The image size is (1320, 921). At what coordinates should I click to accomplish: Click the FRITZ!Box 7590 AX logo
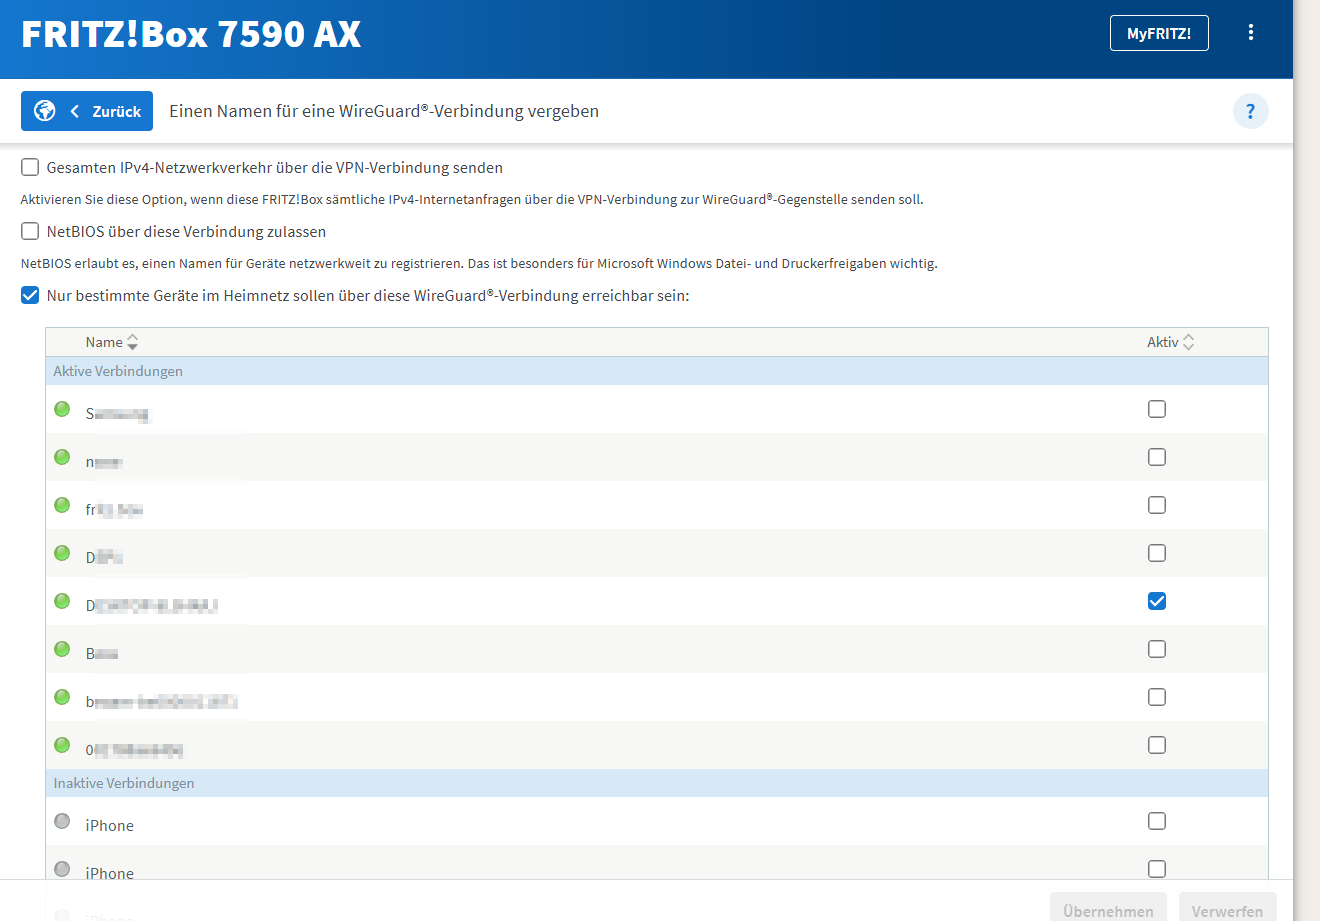pyautogui.click(x=191, y=34)
